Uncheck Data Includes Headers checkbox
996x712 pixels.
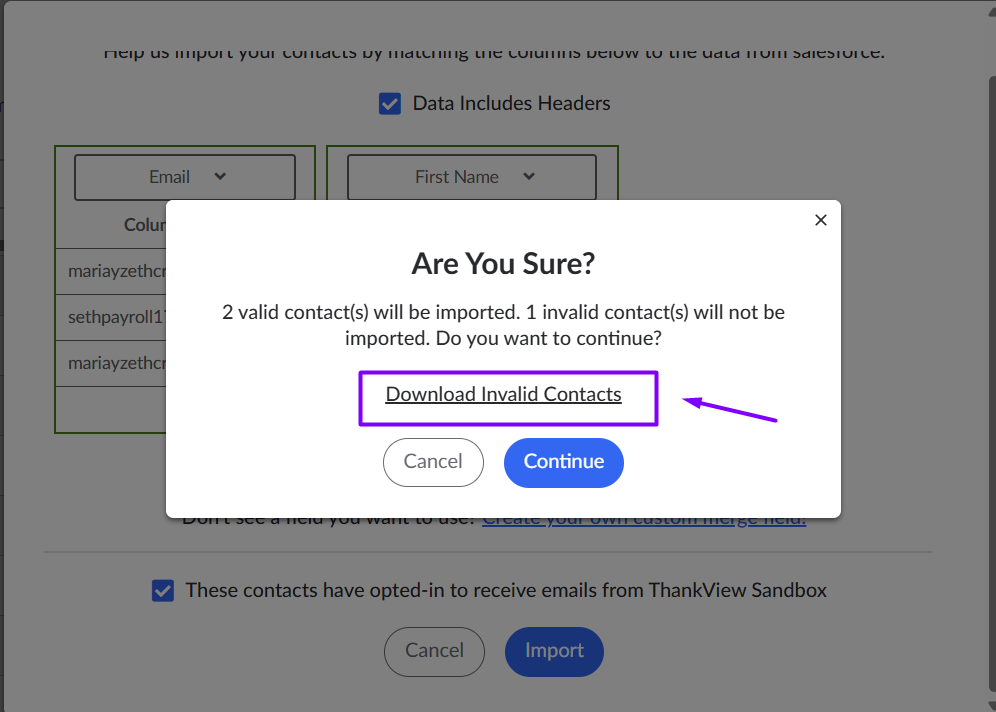point(390,103)
